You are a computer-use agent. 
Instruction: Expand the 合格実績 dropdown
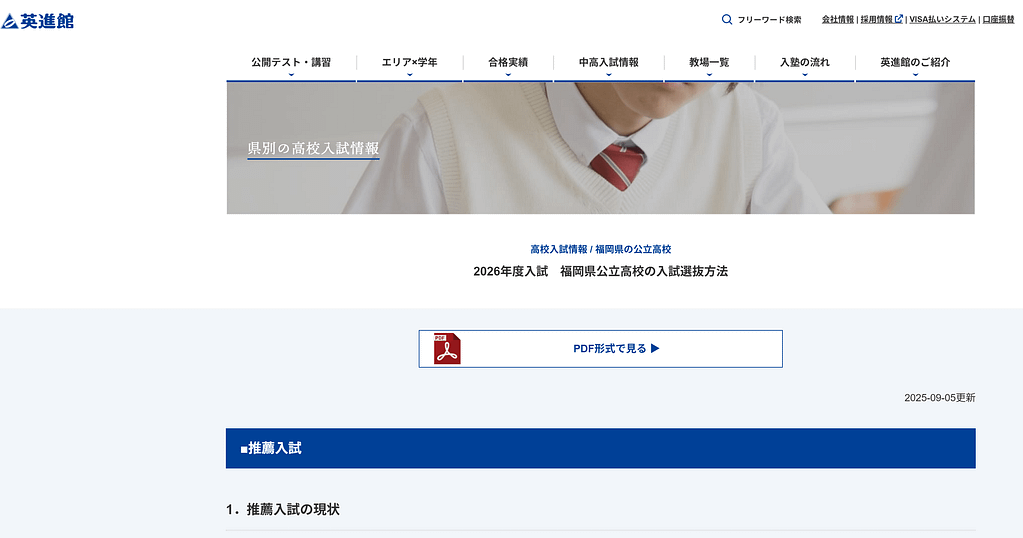[508, 63]
